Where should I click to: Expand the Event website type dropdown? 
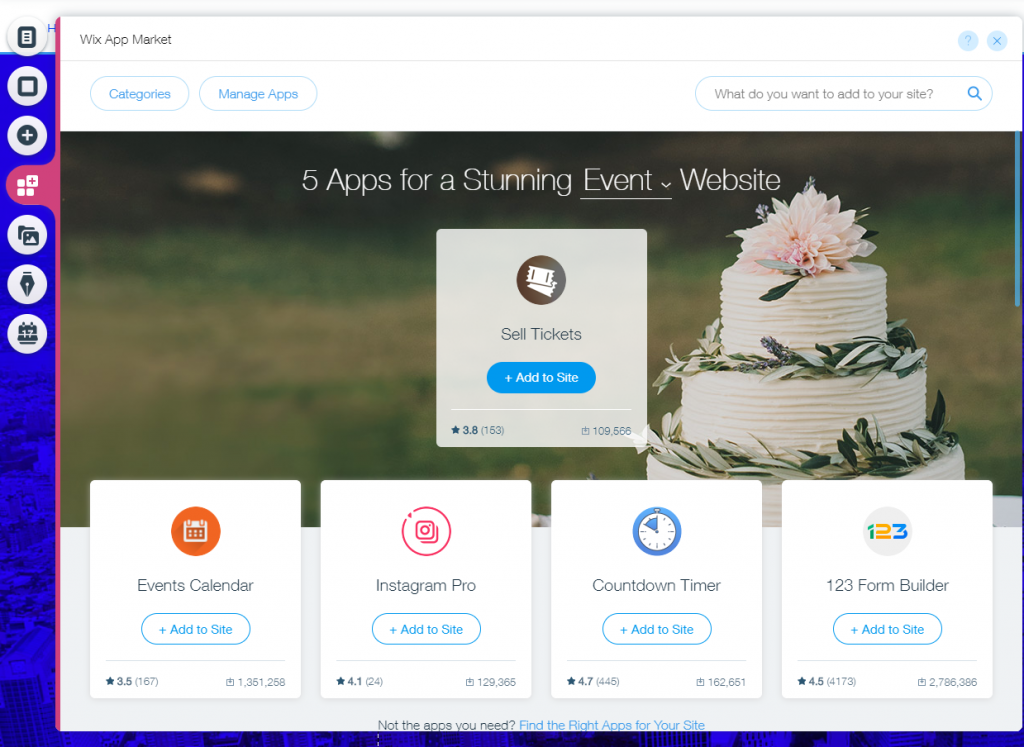(x=625, y=181)
